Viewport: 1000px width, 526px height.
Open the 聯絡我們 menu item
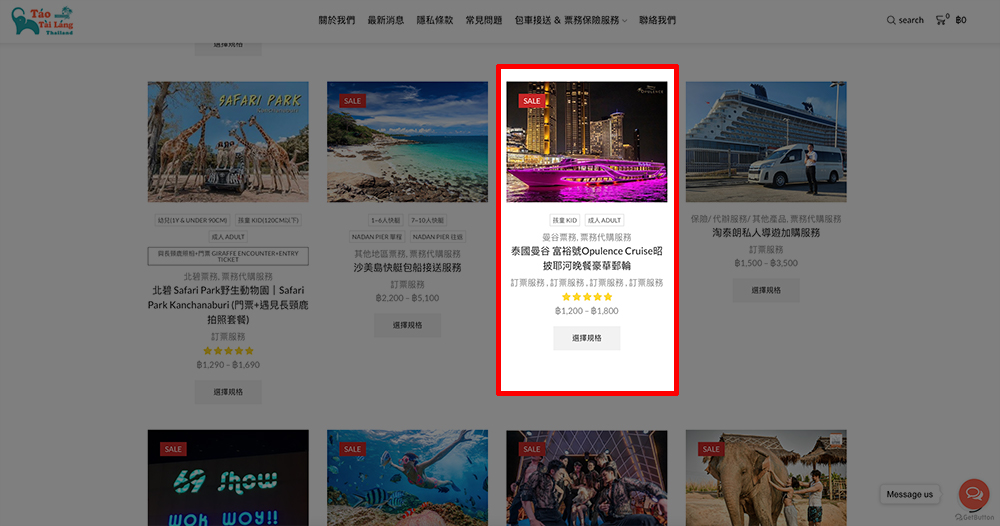658,20
